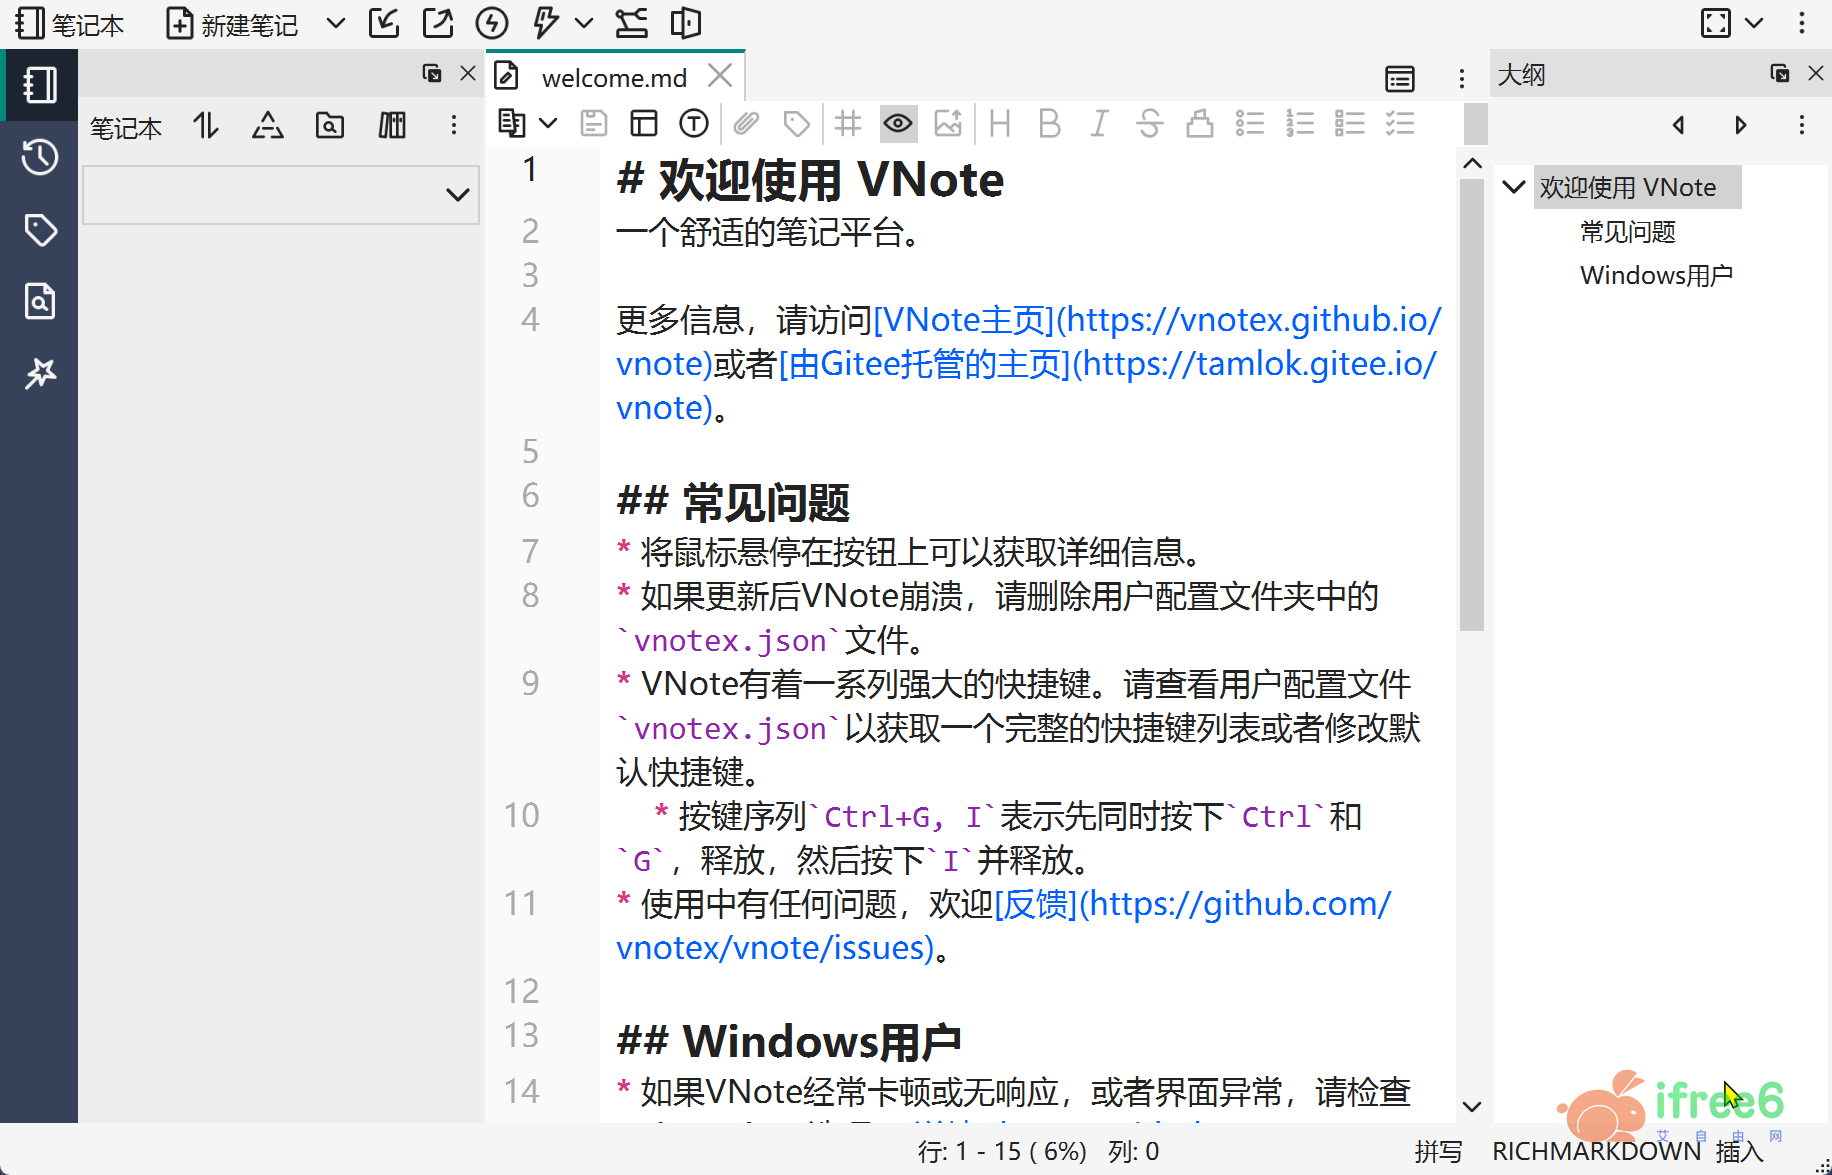Apply strikethrough formatting
Viewport: 1832px width, 1175px height.
click(1149, 124)
